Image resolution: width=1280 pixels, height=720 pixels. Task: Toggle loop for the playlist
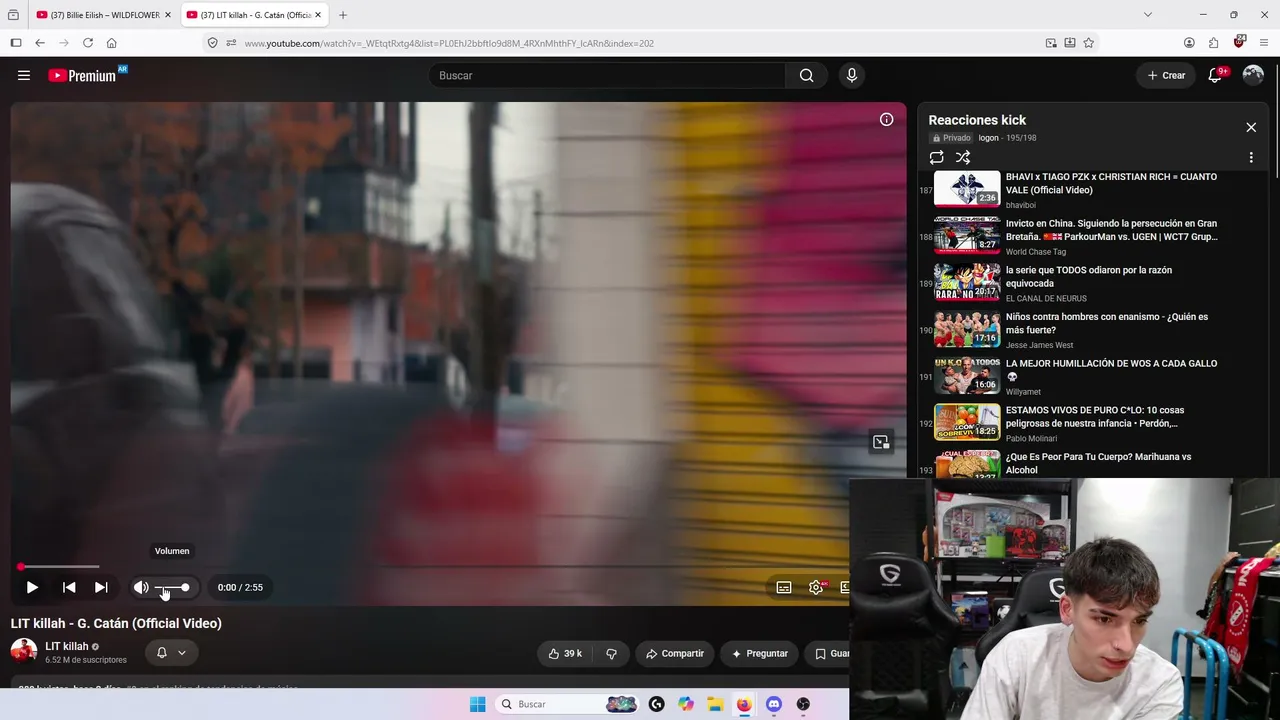tap(936, 157)
